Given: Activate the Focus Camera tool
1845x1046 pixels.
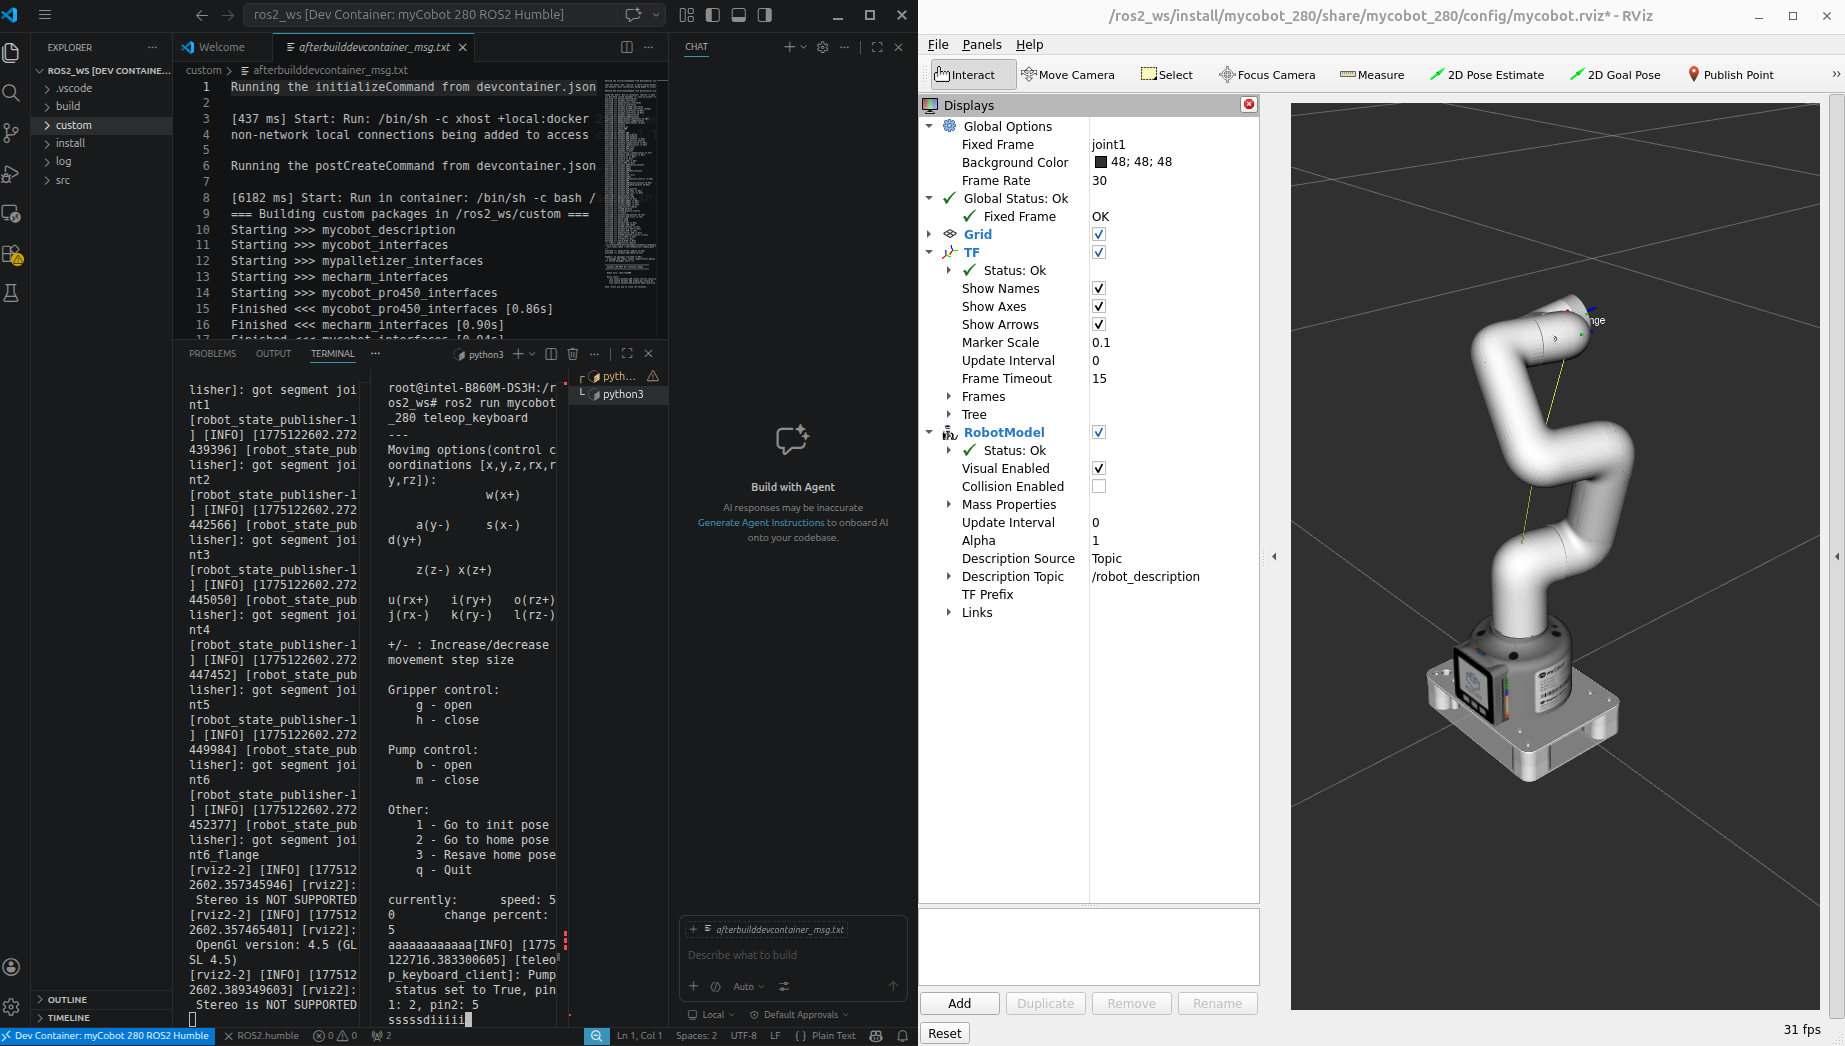Looking at the screenshot, I should click(x=1267, y=75).
